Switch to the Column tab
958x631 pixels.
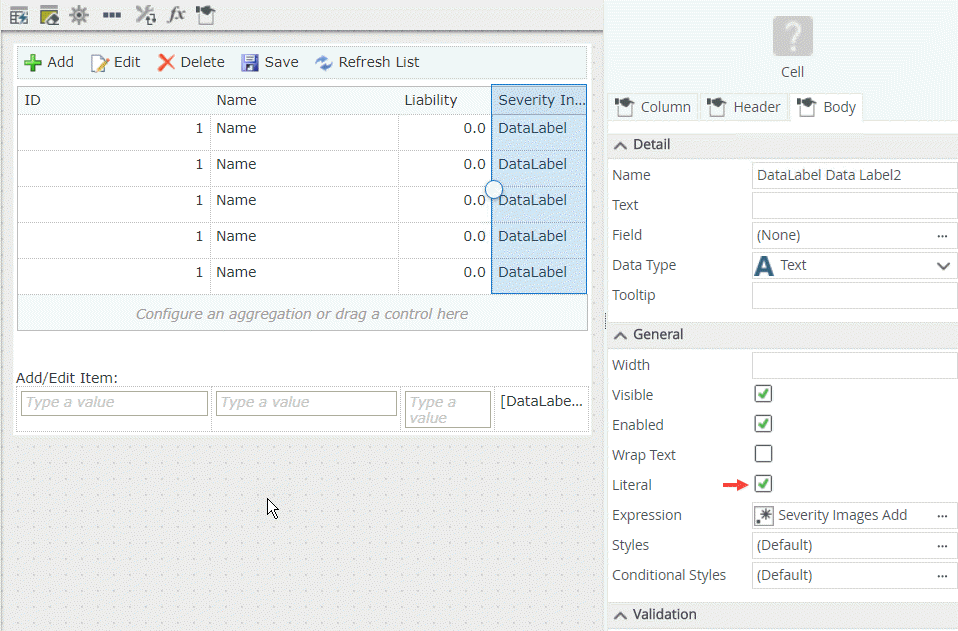(653, 107)
